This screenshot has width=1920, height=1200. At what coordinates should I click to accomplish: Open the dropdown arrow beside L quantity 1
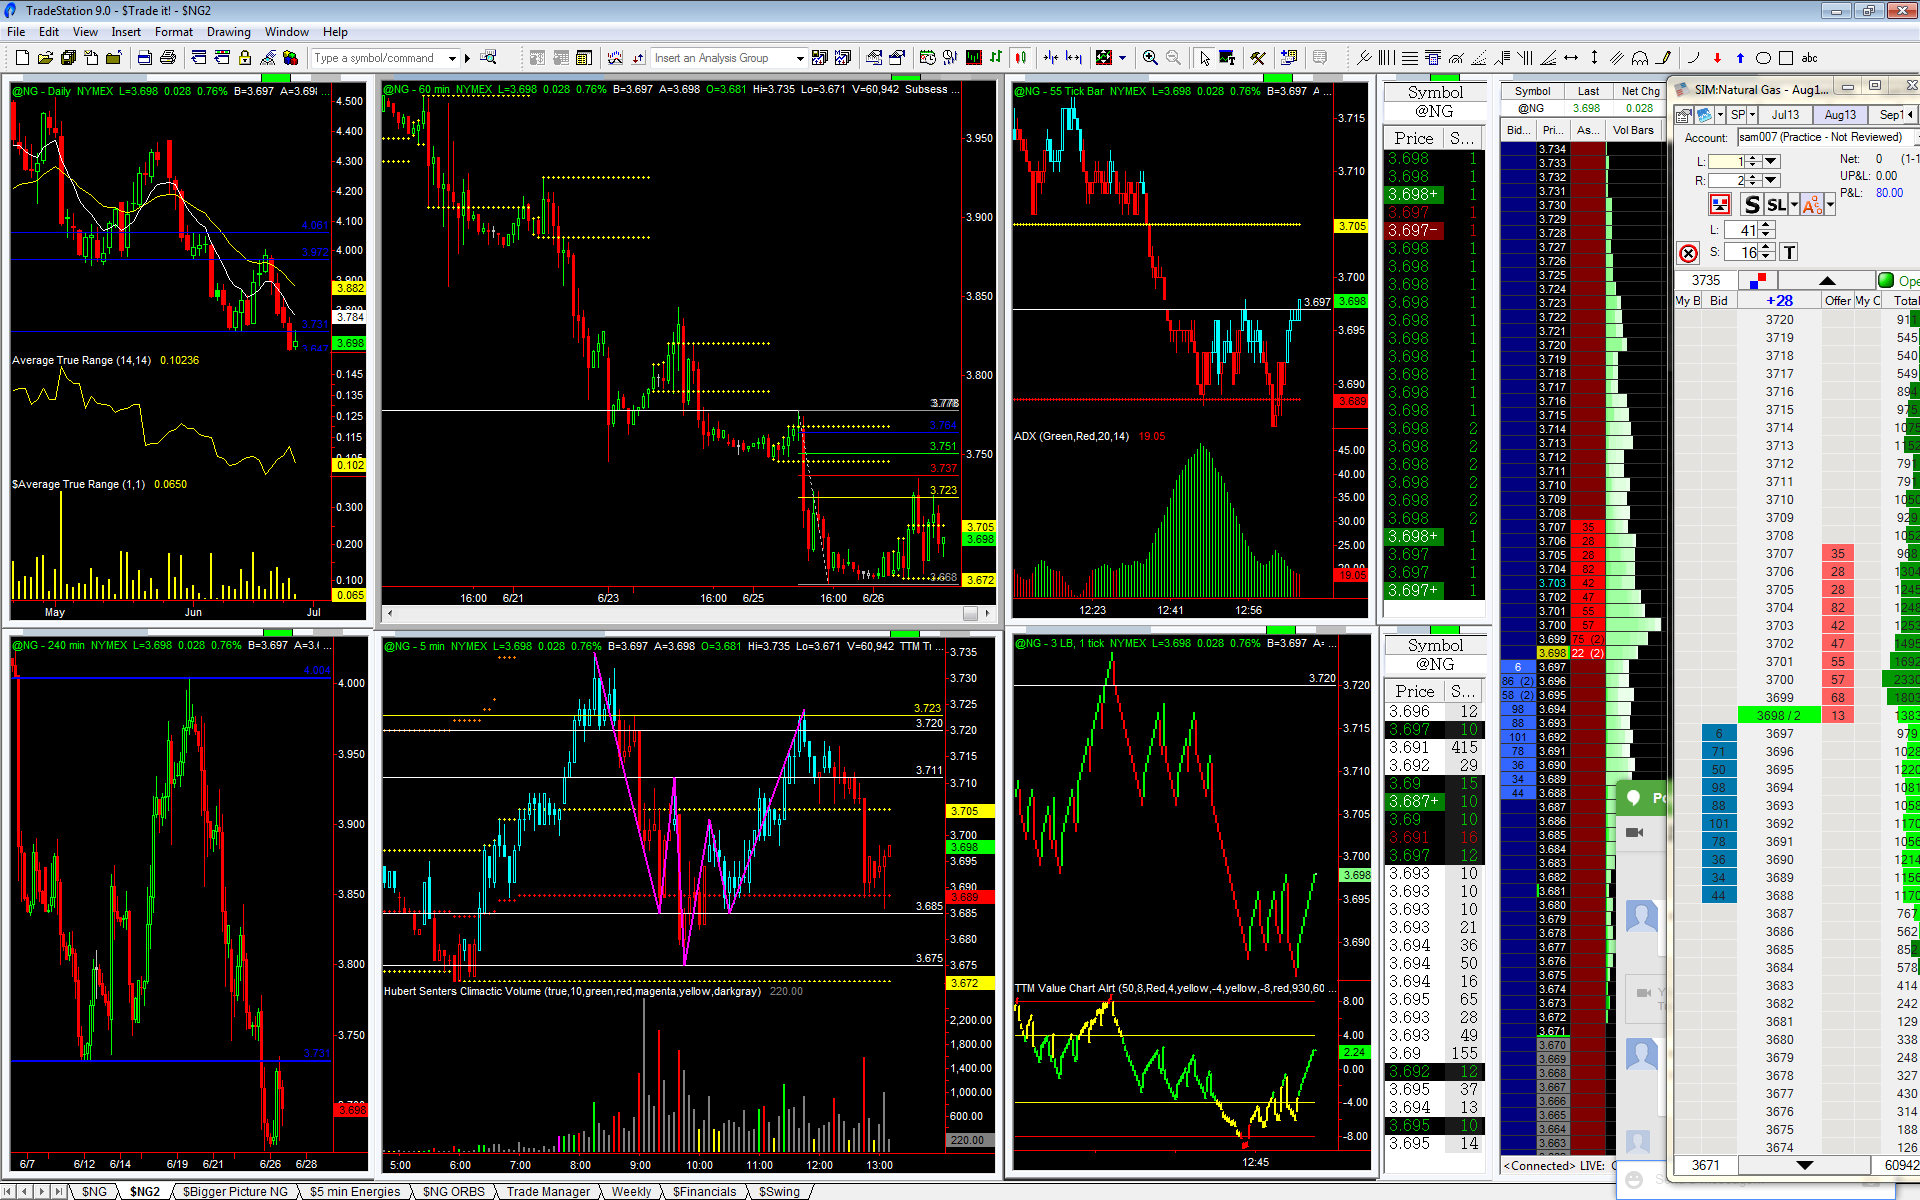1771,161
